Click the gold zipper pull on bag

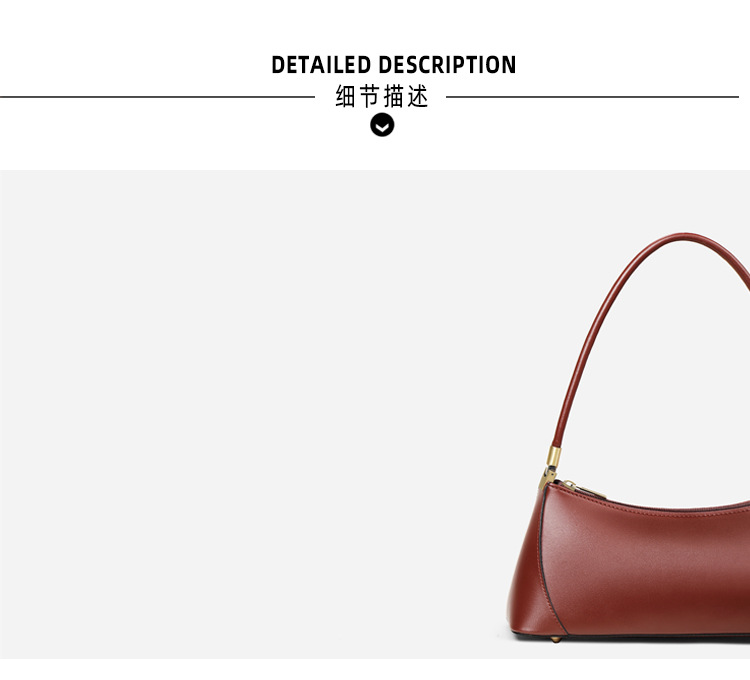click(x=585, y=491)
